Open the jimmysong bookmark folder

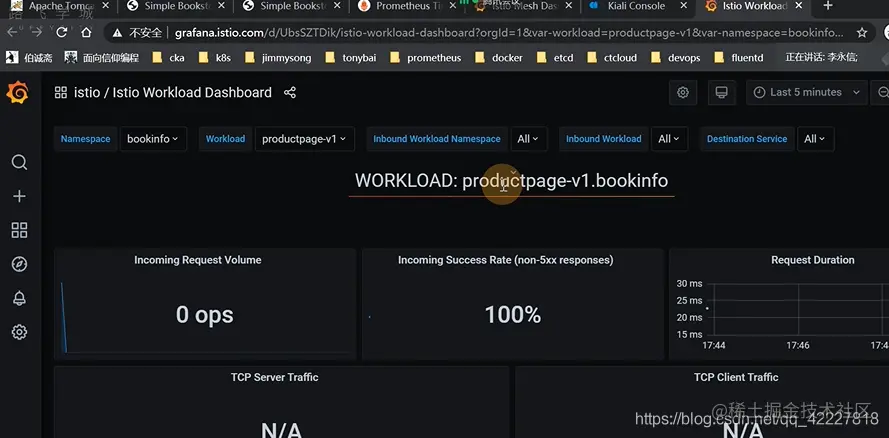point(278,58)
